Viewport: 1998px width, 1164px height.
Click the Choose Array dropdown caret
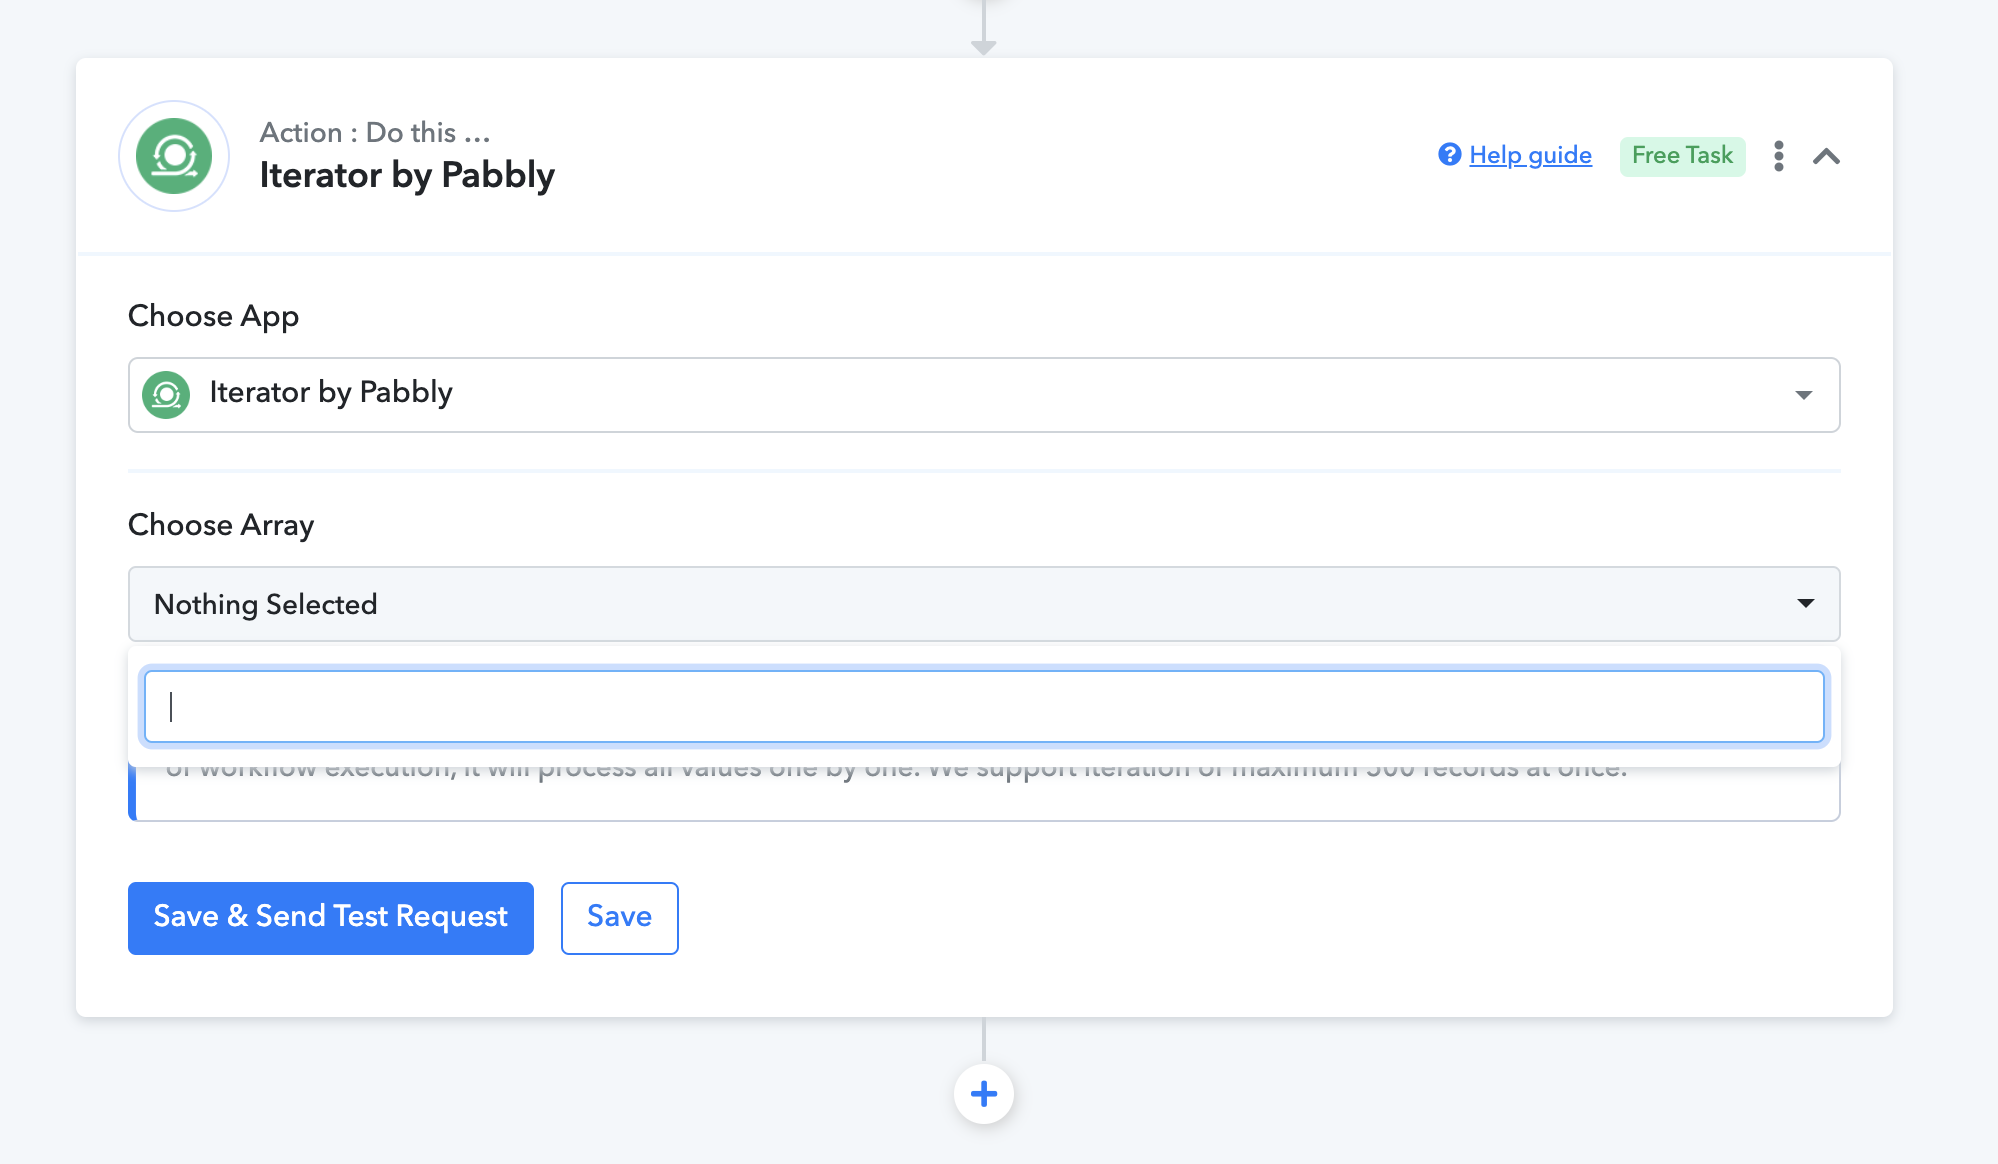[1806, 603]
